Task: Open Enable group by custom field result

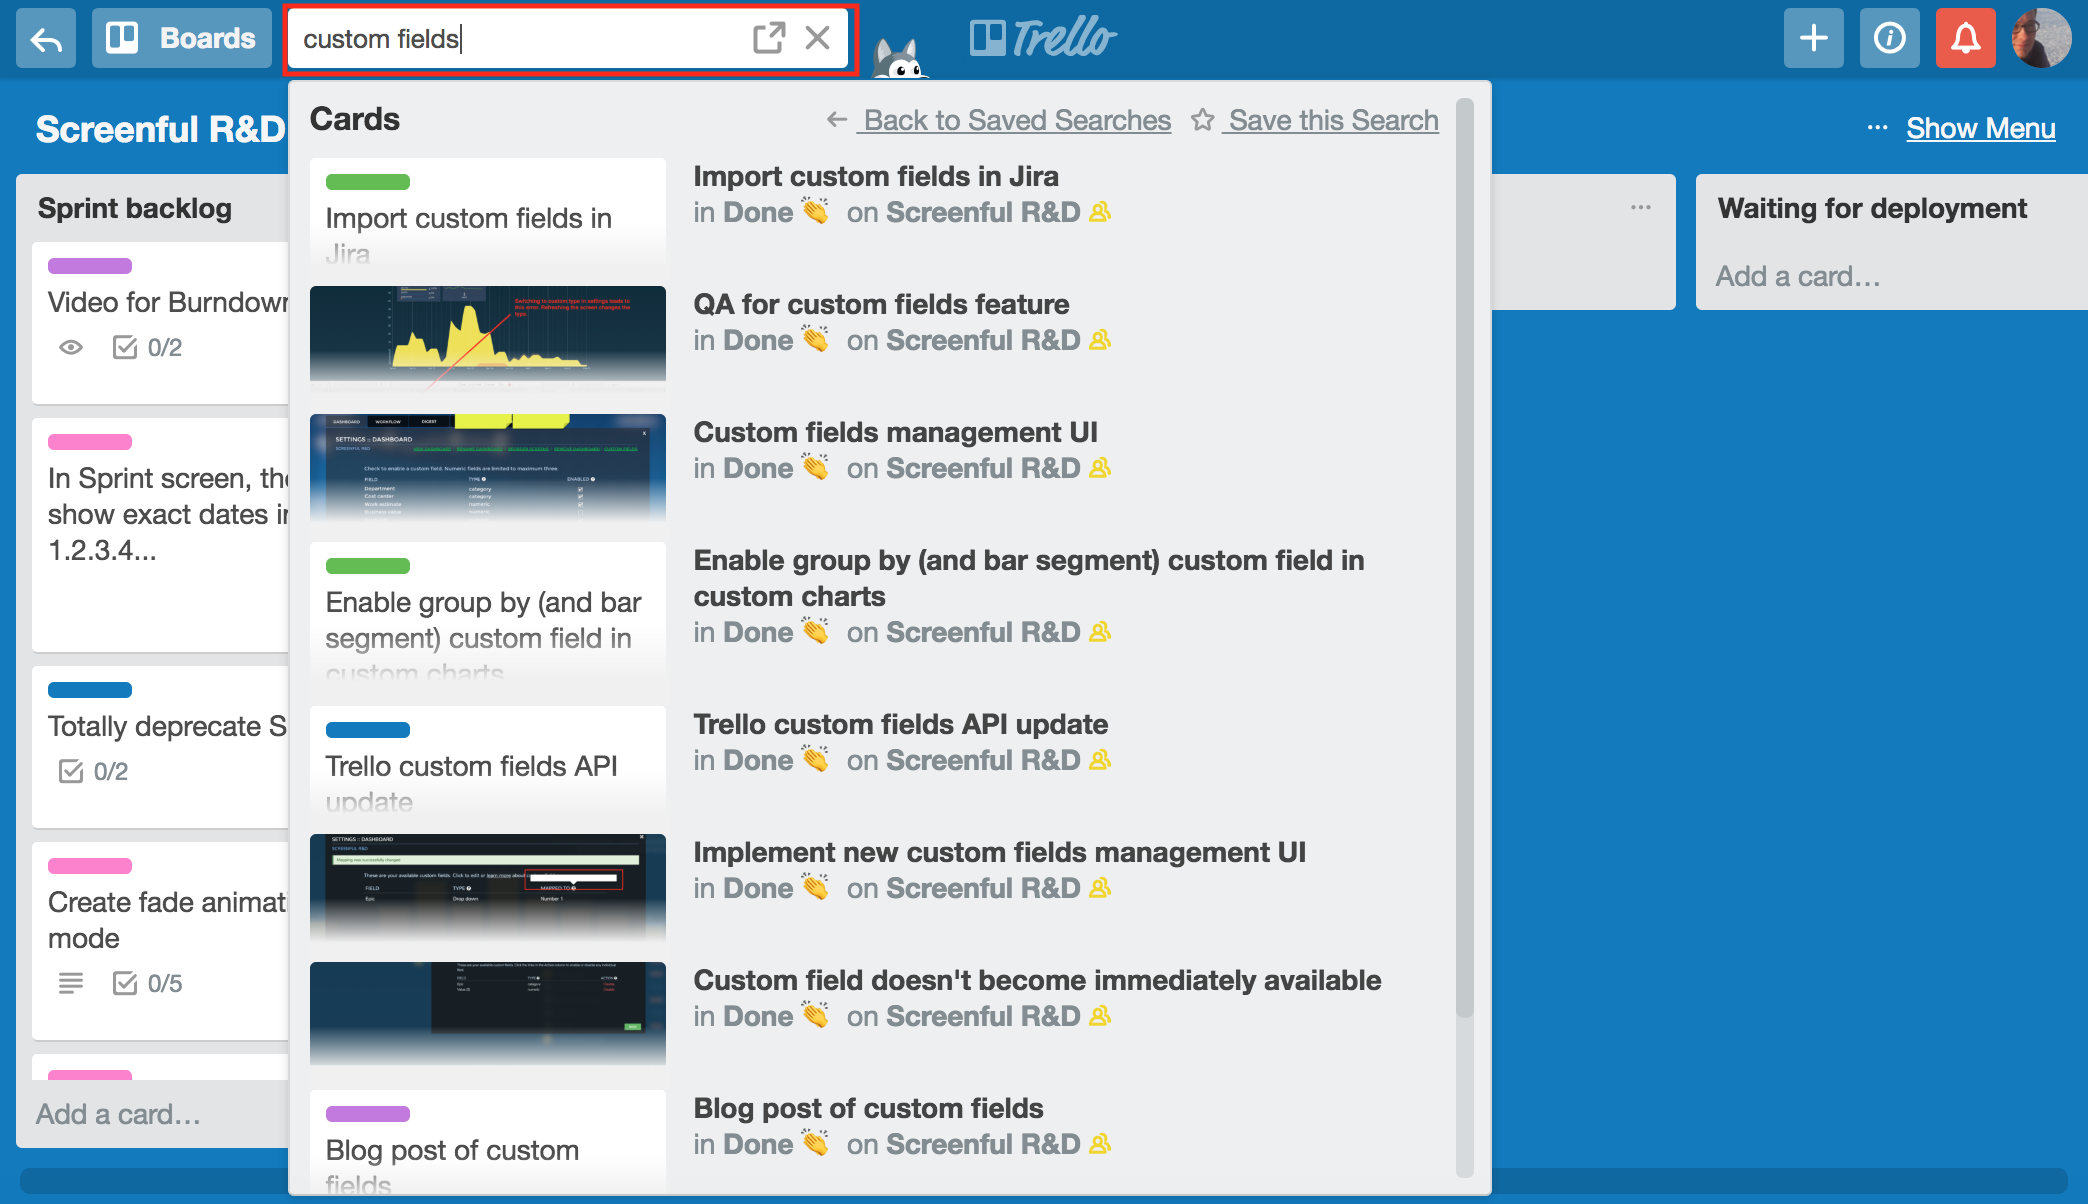Action: point(1029,578)
